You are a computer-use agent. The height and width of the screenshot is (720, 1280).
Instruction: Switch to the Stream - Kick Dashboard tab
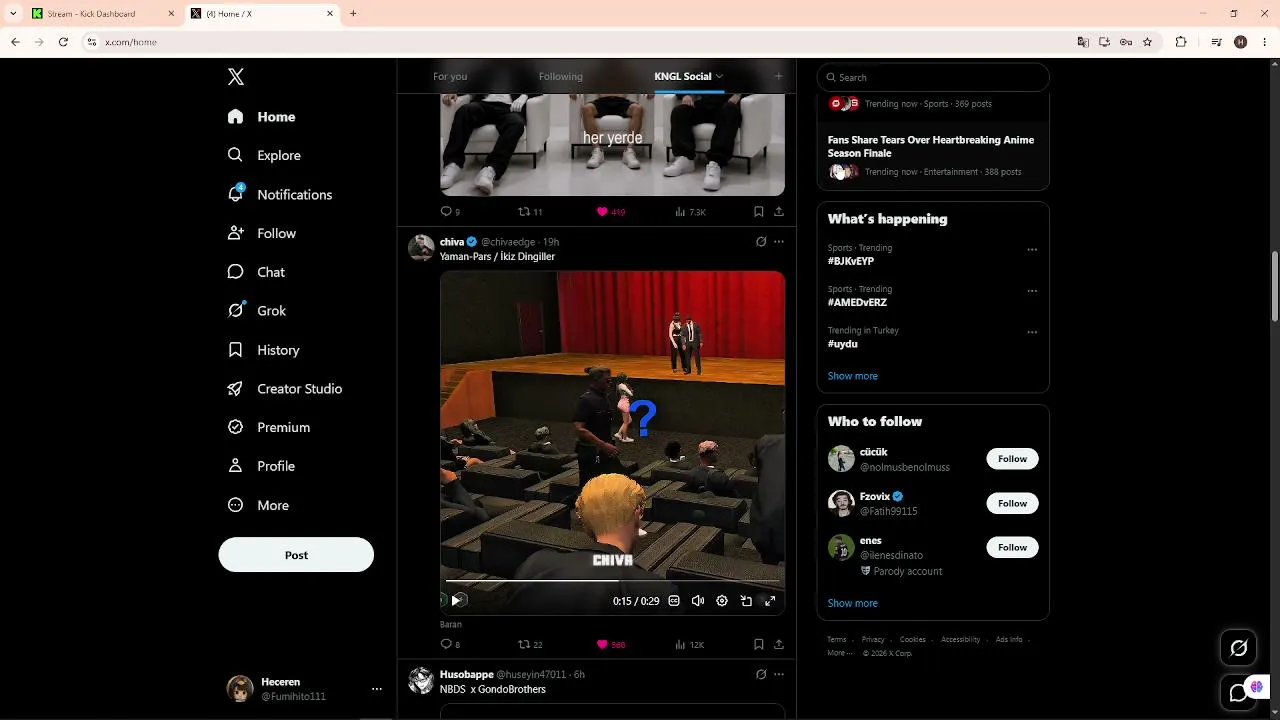(102, 14)
